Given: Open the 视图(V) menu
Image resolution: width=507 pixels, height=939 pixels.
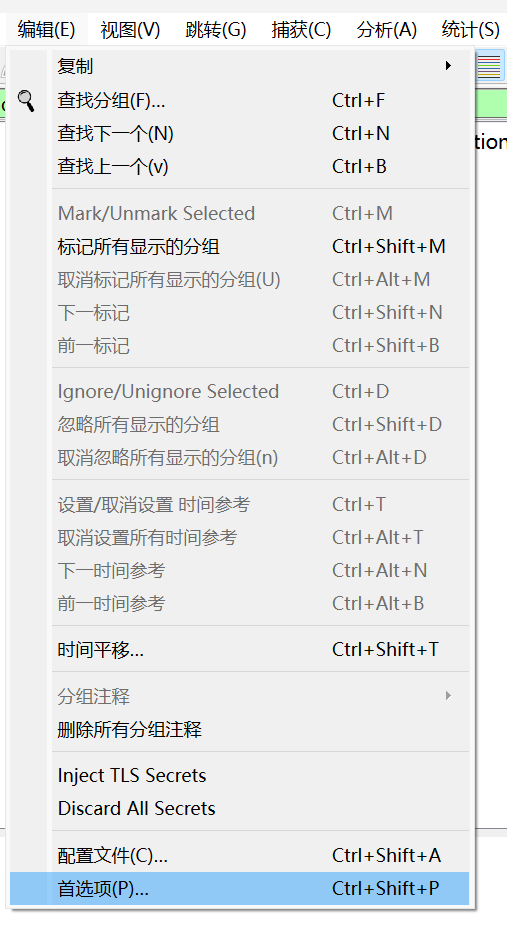Looking at the screenshot, I should click(x=130, y=29).
